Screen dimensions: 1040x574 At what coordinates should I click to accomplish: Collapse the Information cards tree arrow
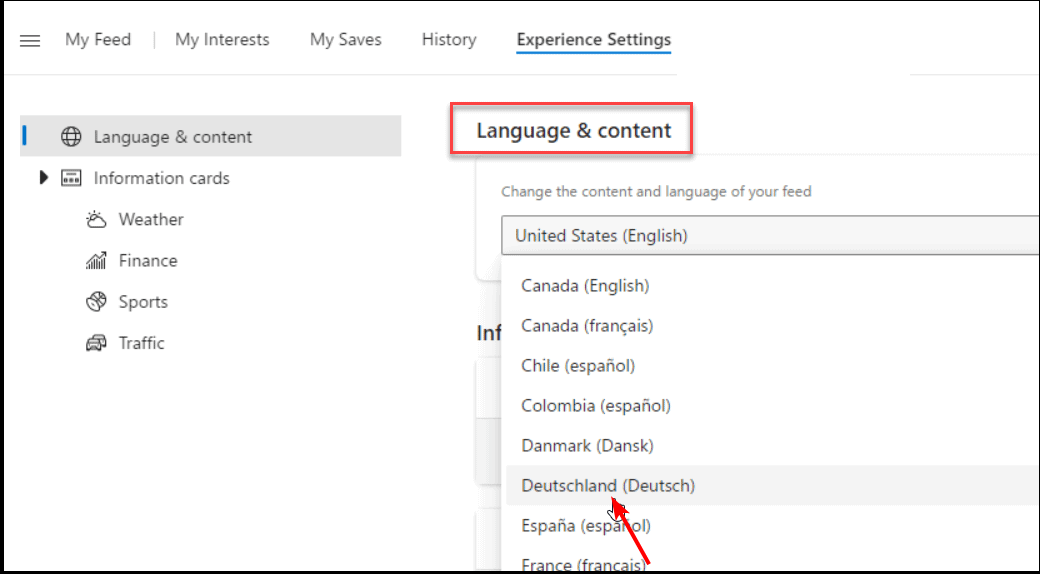click(43, 178)
